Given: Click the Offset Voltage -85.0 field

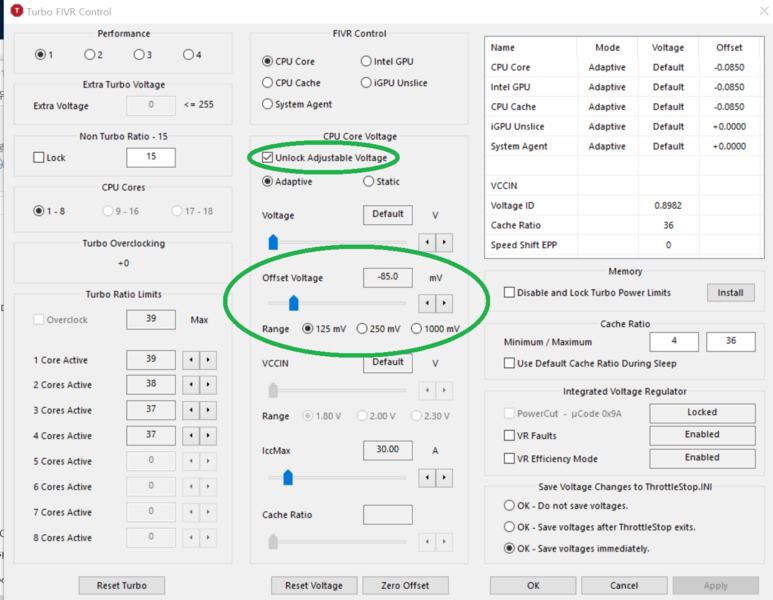Looking at the screenshot, I should (x=388, y=278).
